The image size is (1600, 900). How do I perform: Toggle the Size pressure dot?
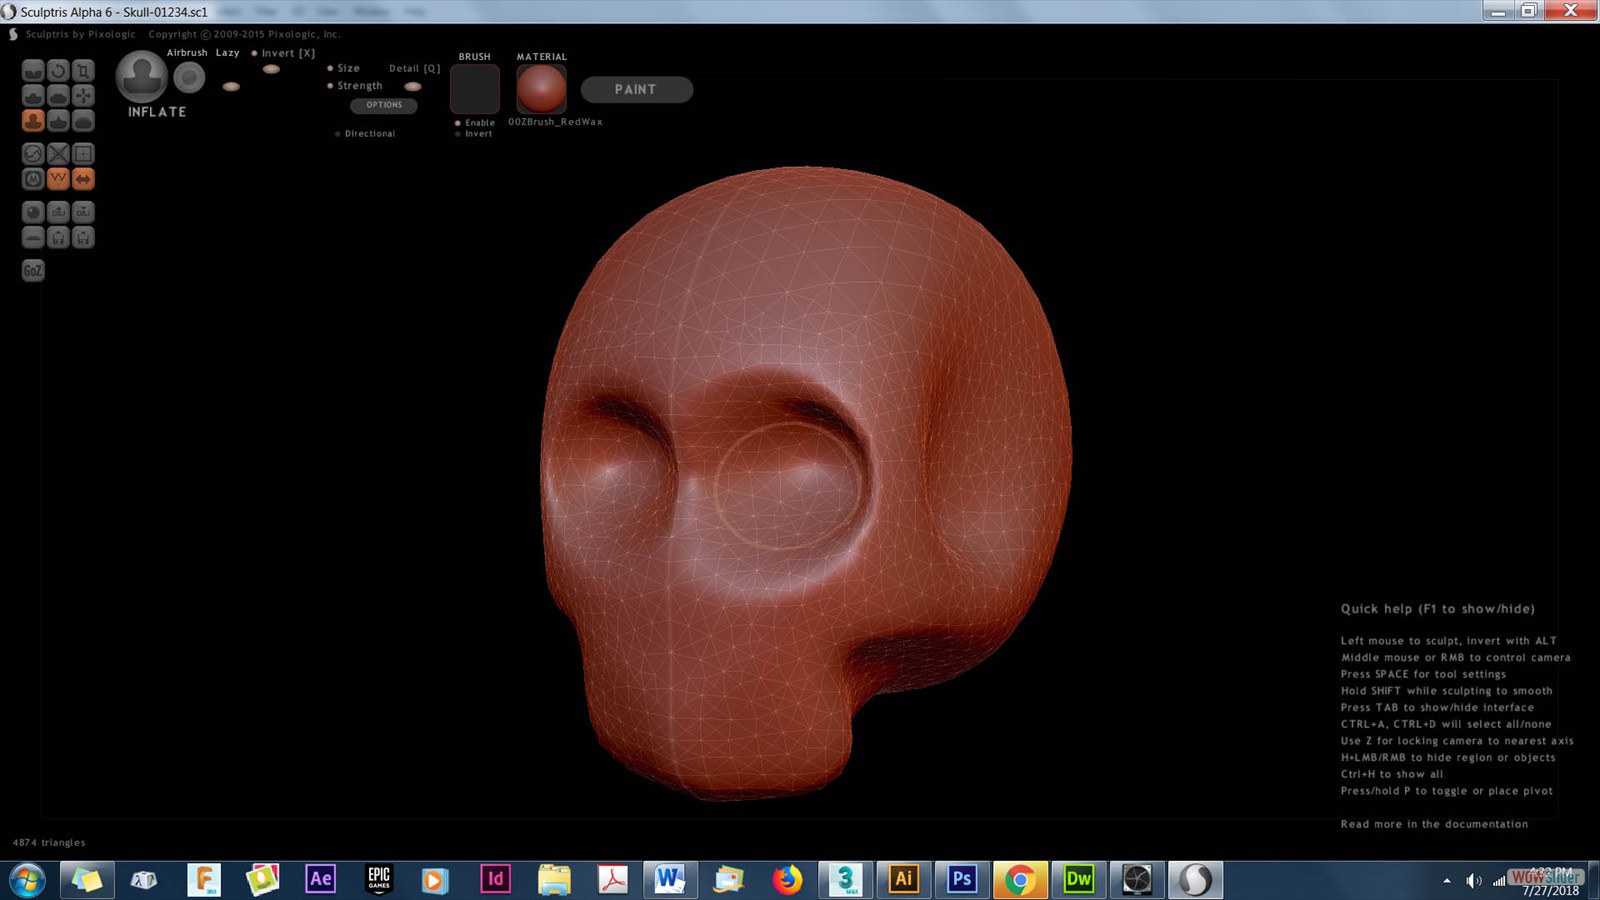(x=330, y=68)
